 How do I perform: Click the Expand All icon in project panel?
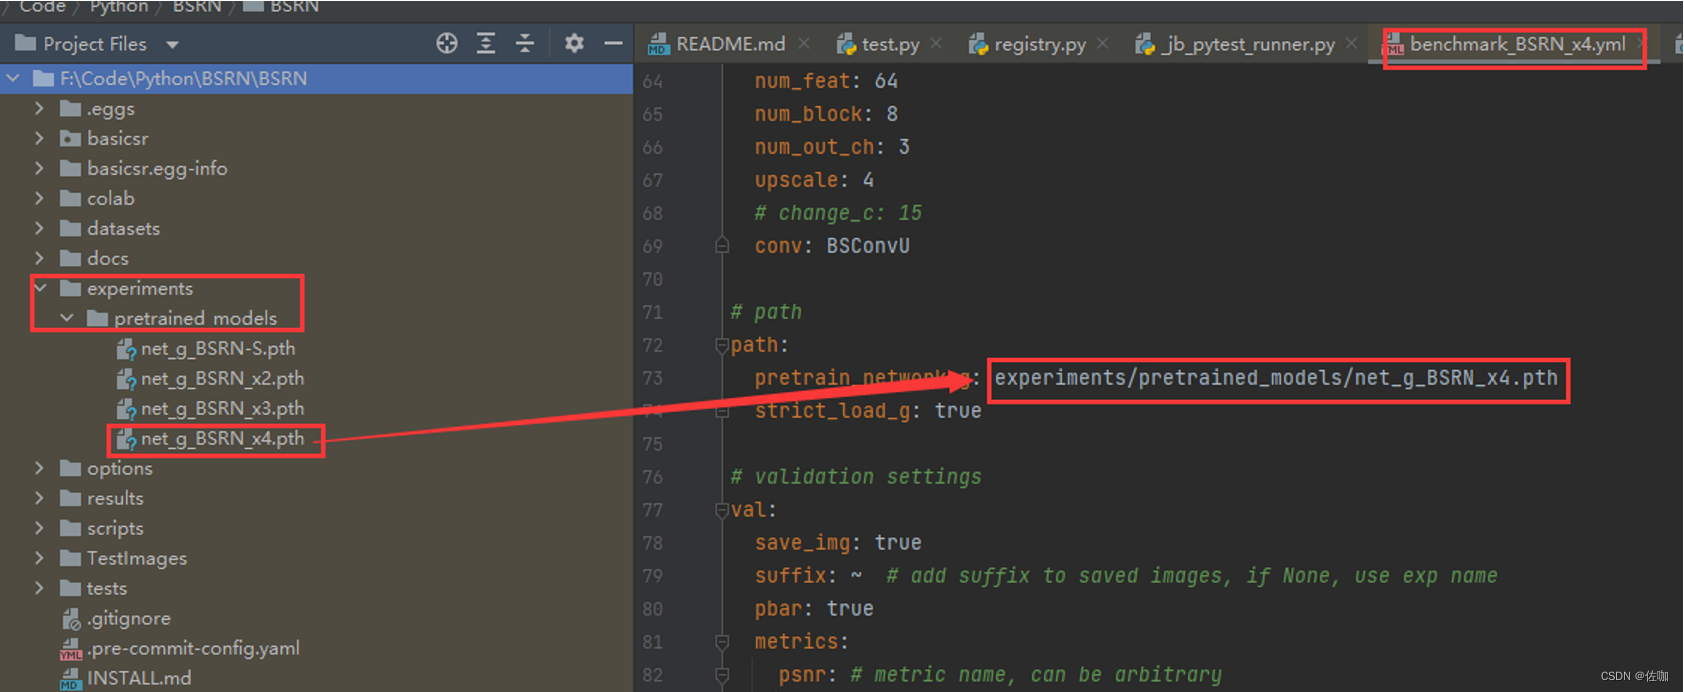(486, 43)
